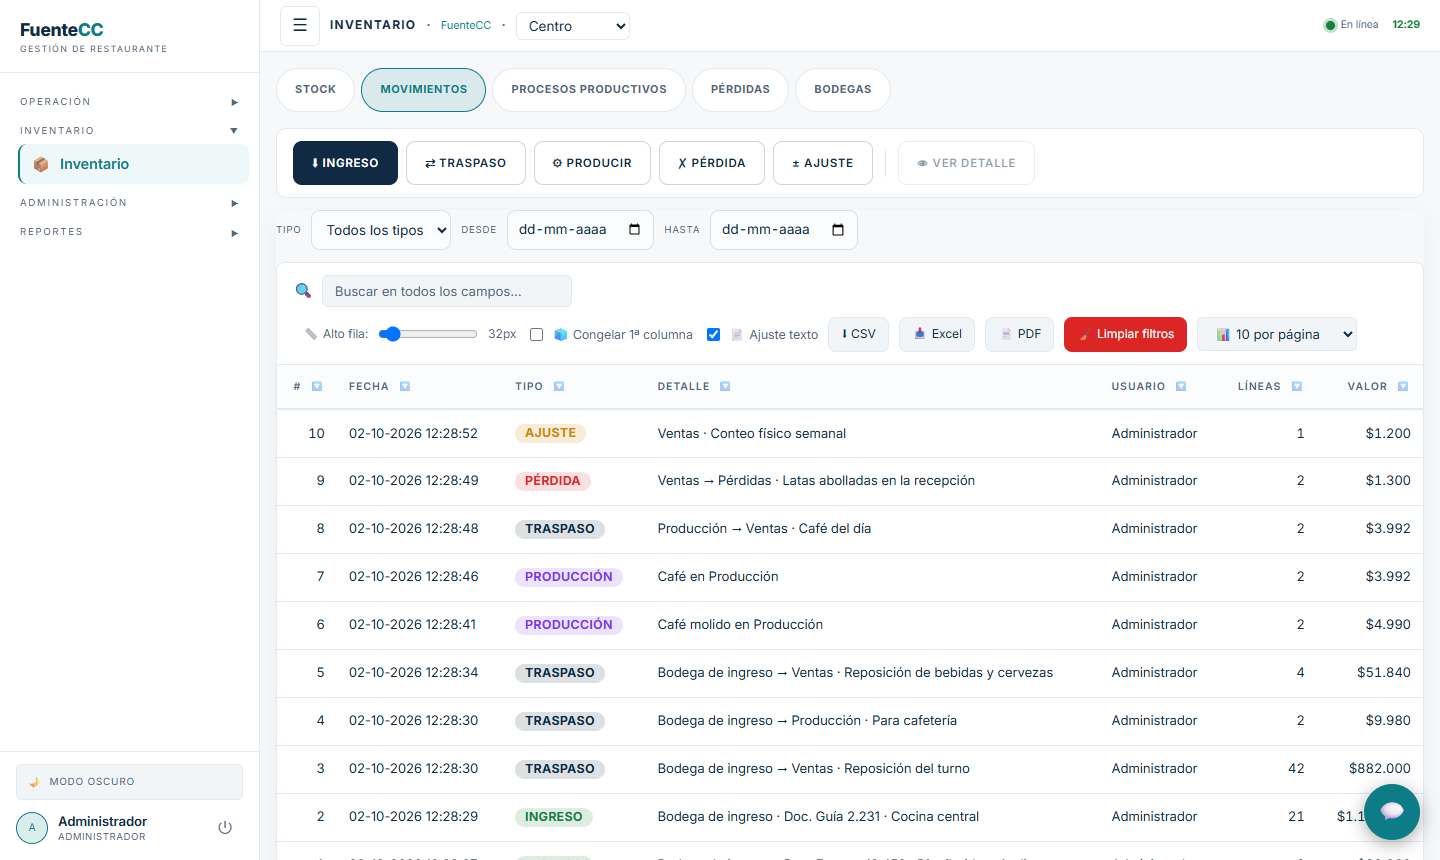Open the 10 por página dropdown
Image resolution: width=1440 pixels, height=860 pixels.
(1277, 334)
